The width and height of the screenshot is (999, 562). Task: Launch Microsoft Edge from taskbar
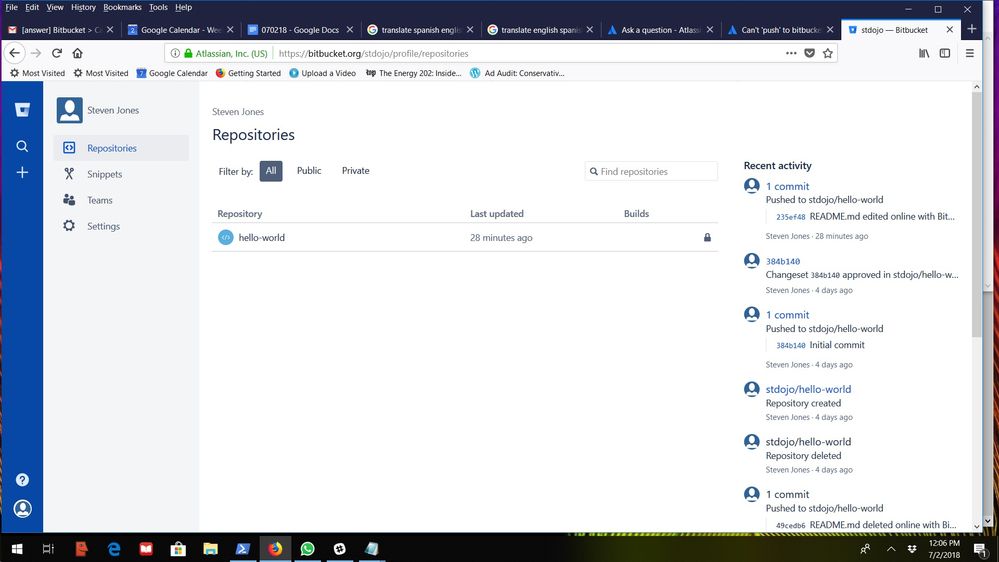tap(114, 549)
